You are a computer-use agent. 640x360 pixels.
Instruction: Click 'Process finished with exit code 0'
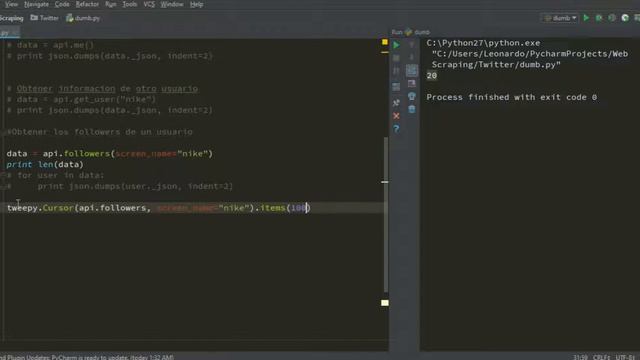point(511,97)
